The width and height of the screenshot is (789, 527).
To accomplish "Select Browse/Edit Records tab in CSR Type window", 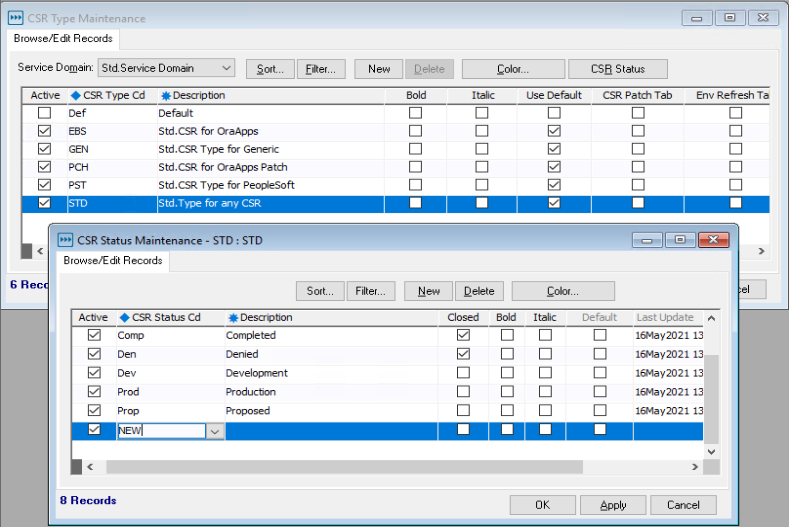I will pos(64,39).
